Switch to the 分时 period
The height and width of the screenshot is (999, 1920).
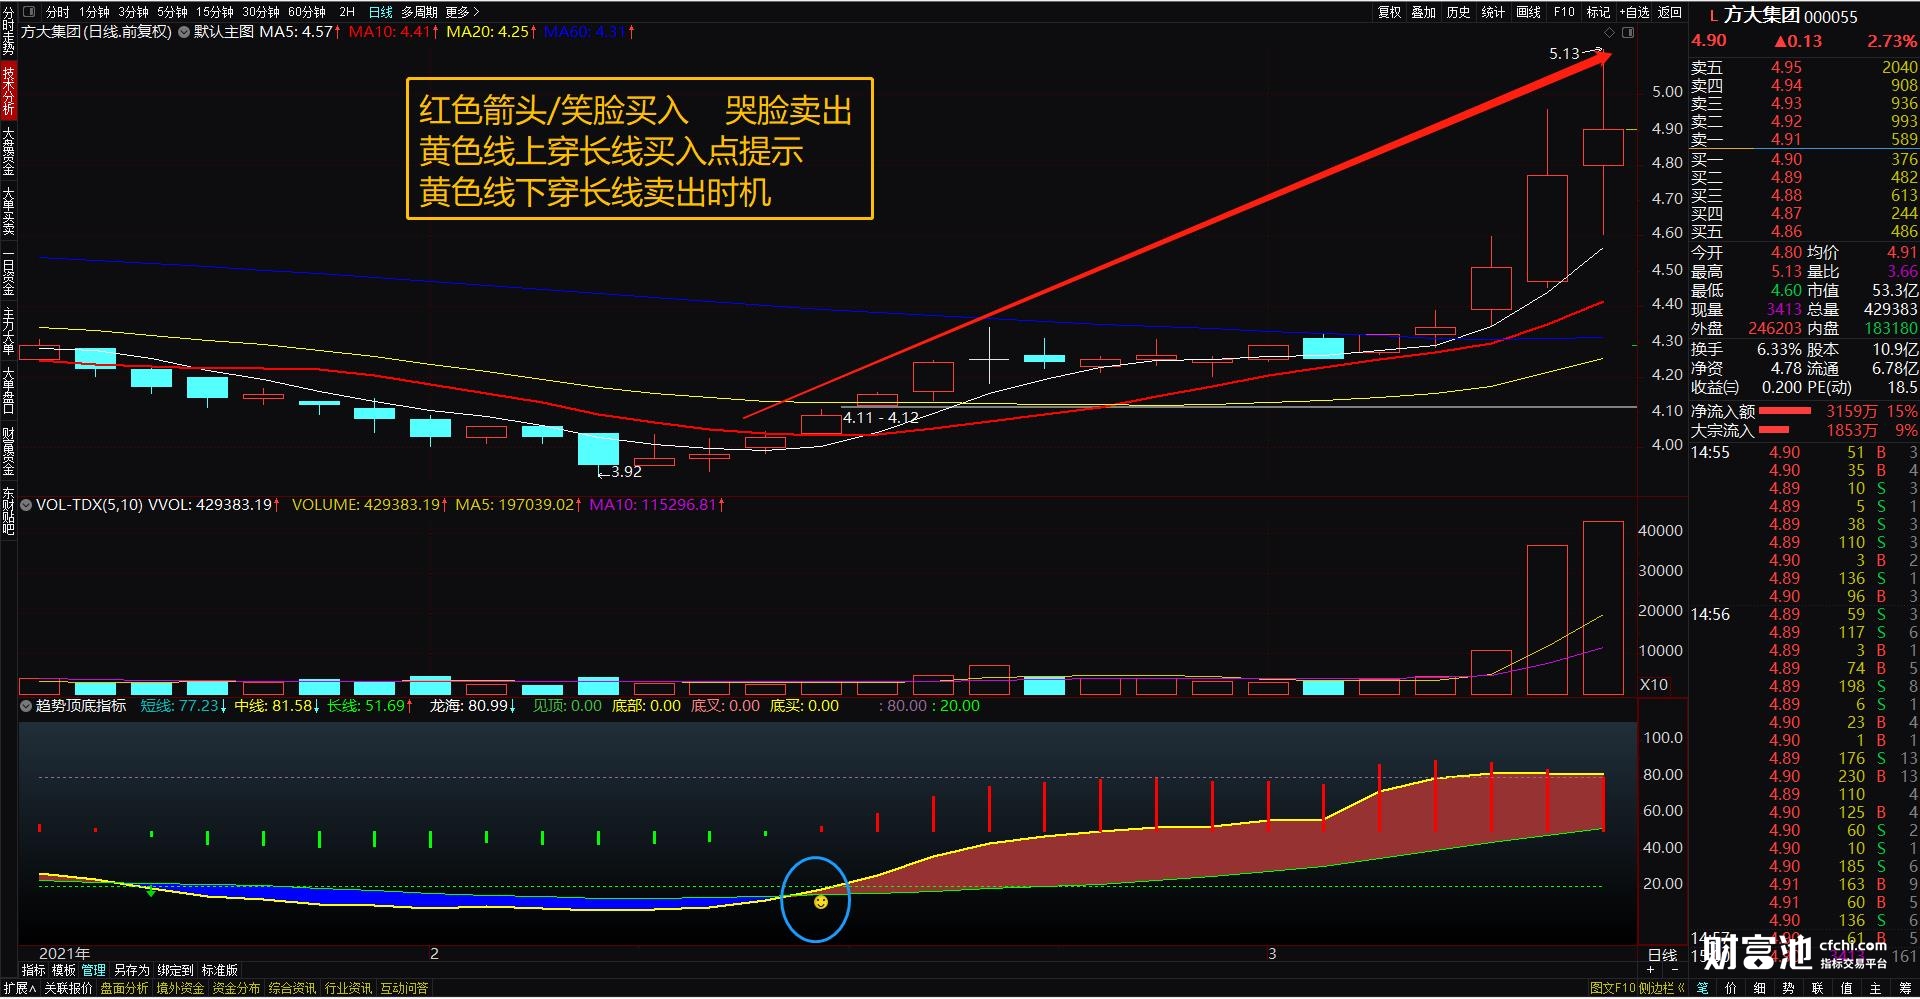58,12
